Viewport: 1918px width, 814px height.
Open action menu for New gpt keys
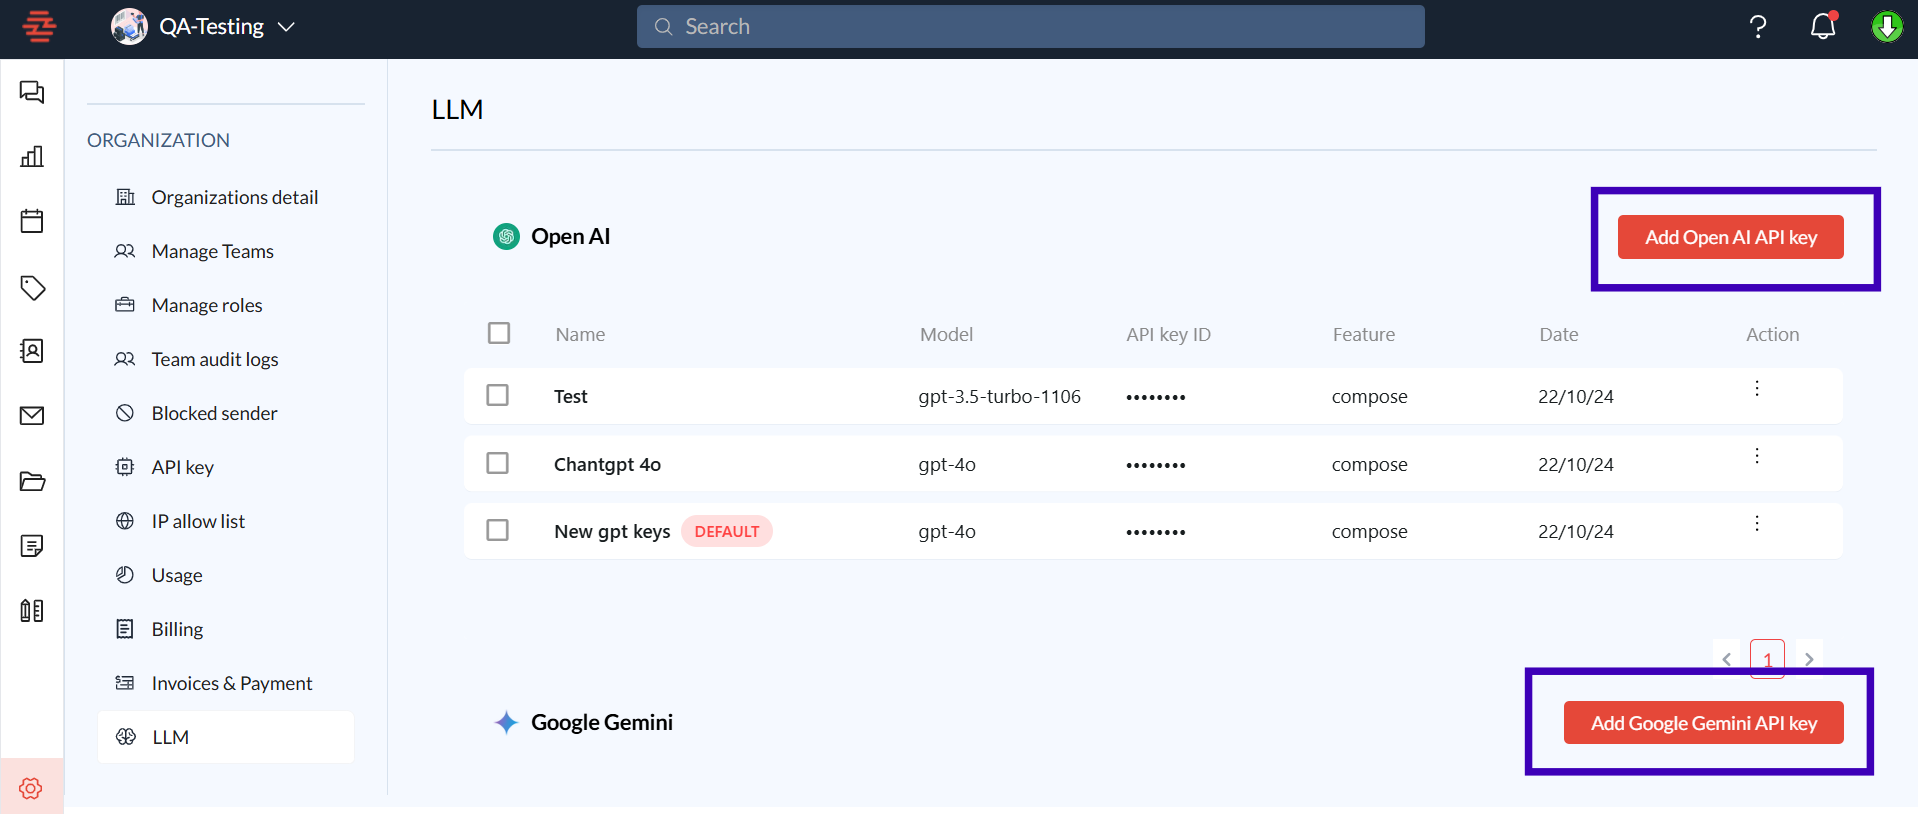pos(1756,523)
